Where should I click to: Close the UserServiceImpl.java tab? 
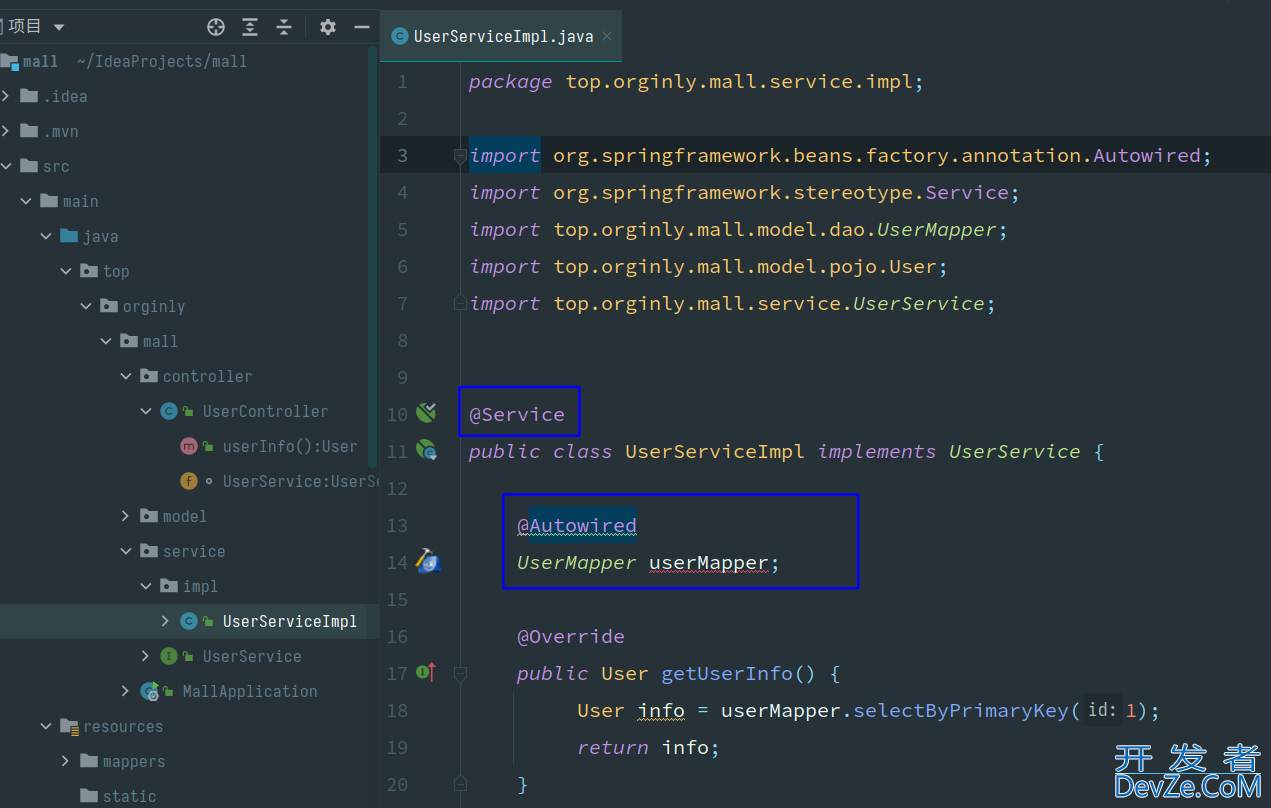607,36
